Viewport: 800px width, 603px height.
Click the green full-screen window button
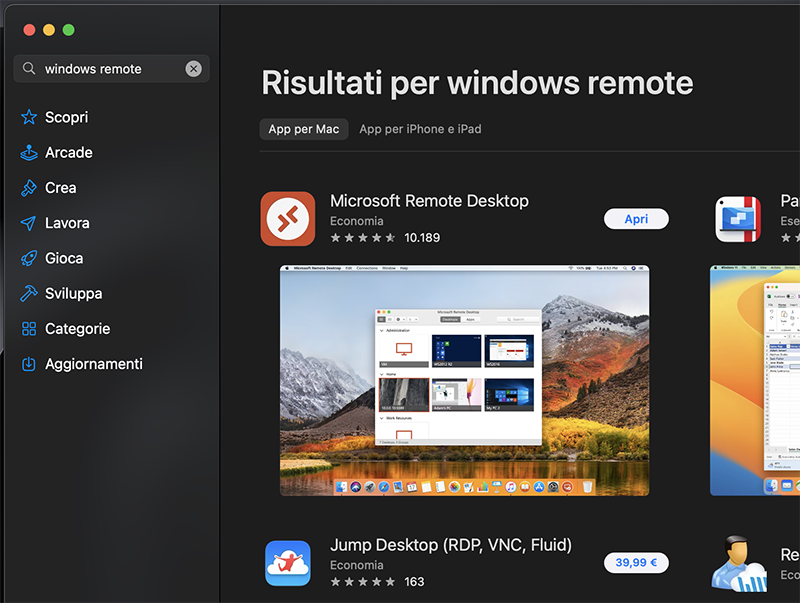point(68,30)
